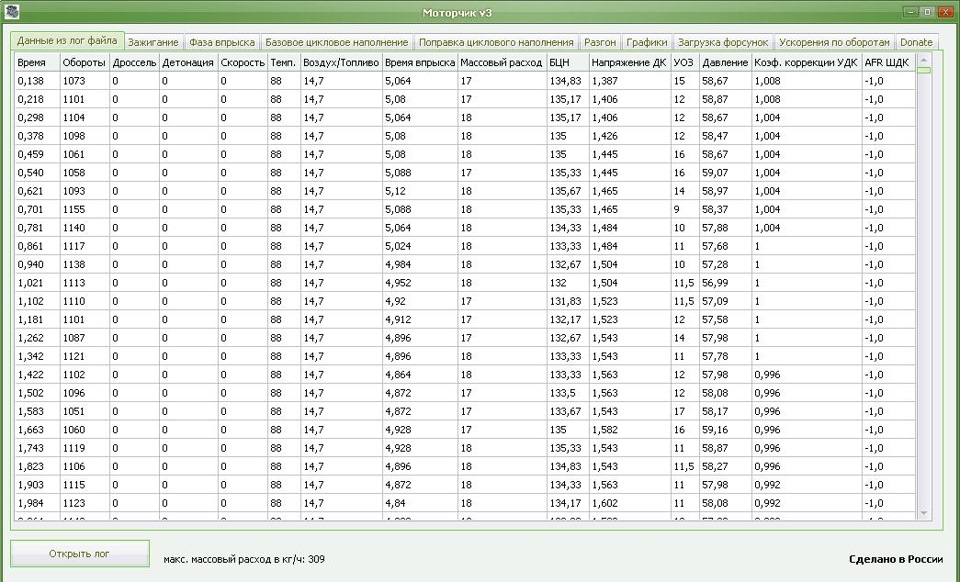This screenshot has width=960, height=582.
Task: Select the injection time cell 4,952
Action: pos(420,283)
